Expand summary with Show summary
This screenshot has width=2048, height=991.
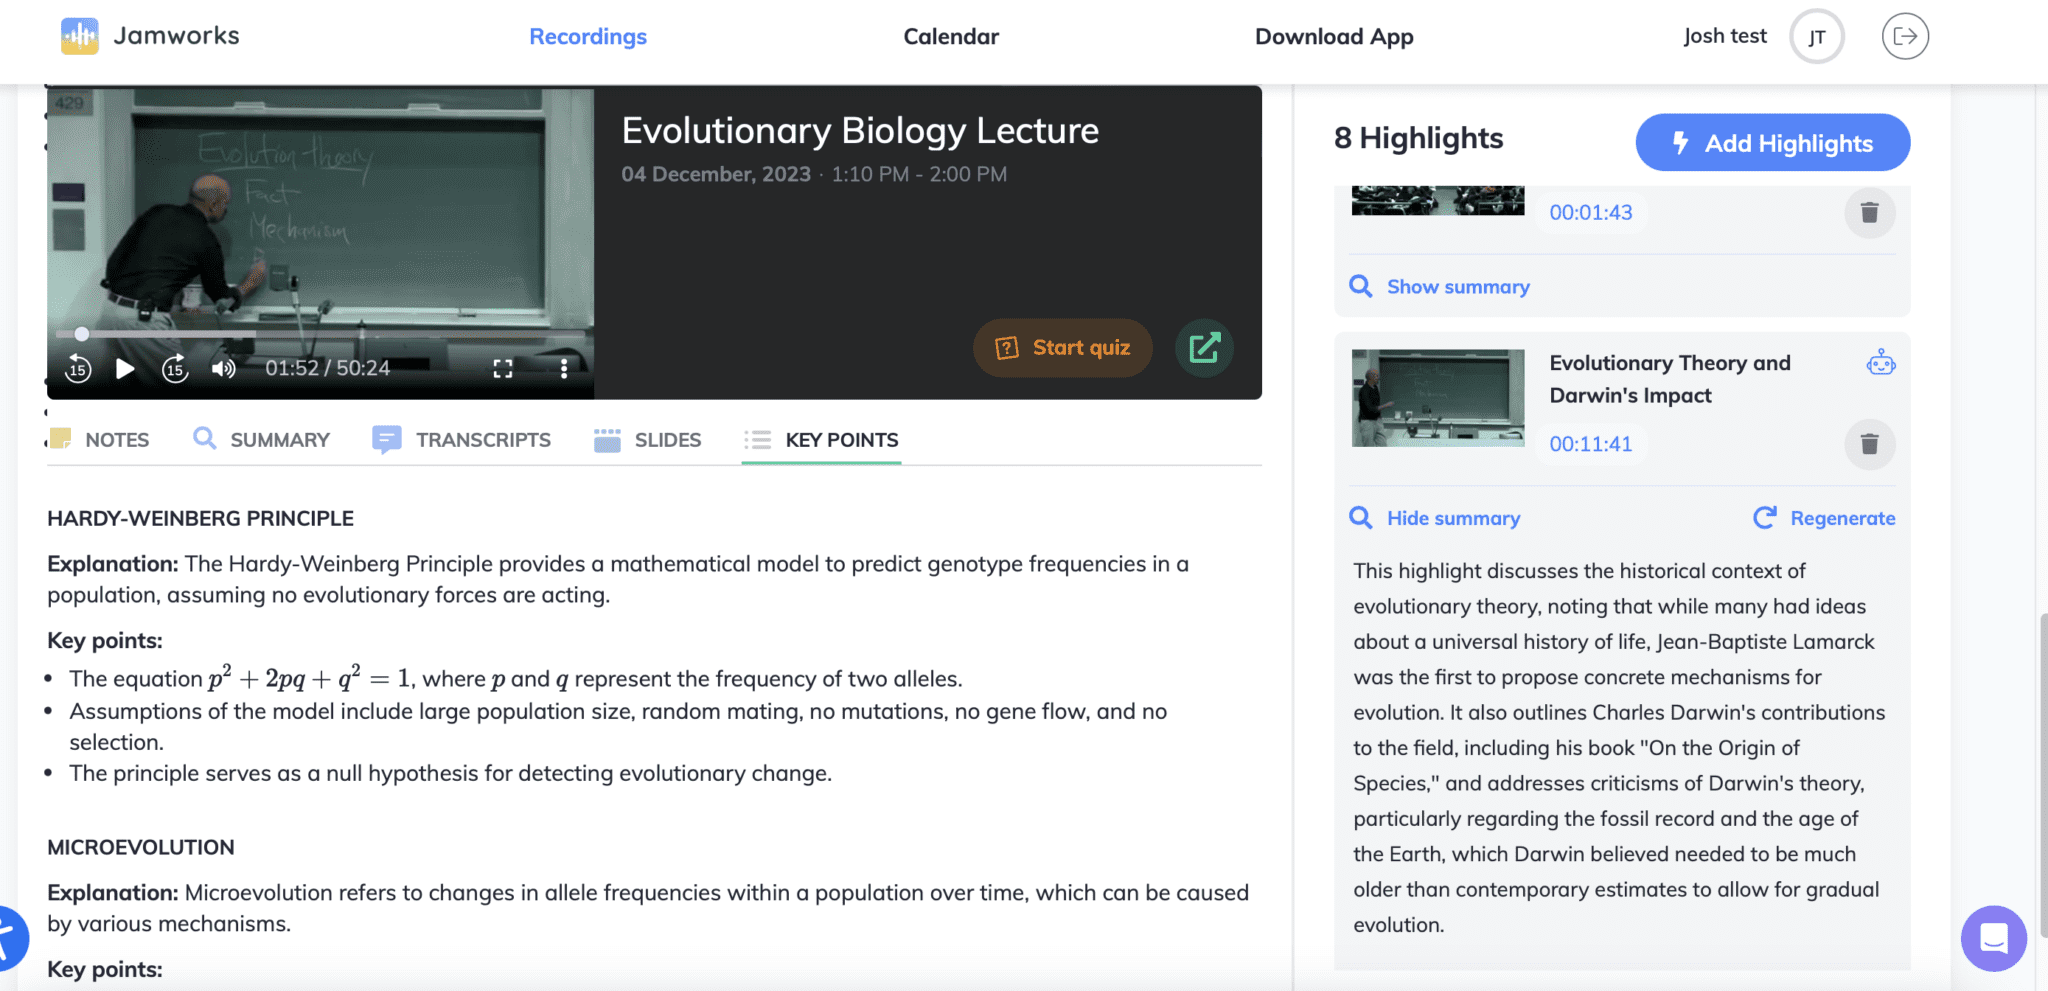1457,287
